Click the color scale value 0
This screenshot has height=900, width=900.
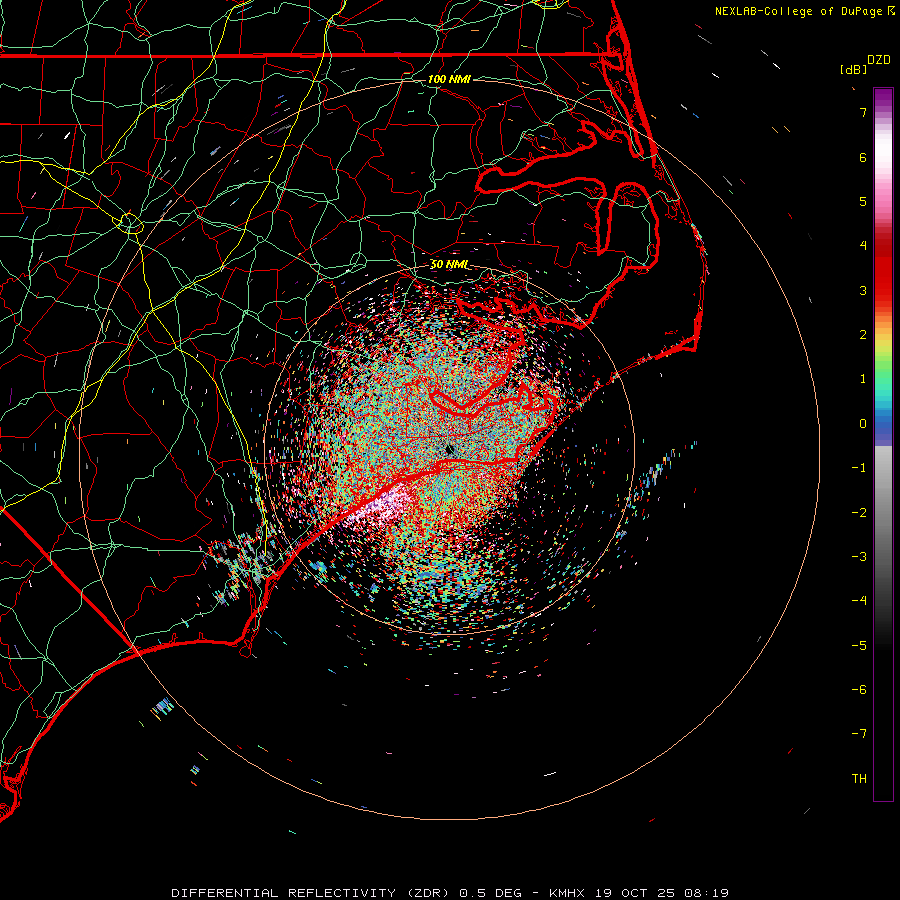coord(863,424)
